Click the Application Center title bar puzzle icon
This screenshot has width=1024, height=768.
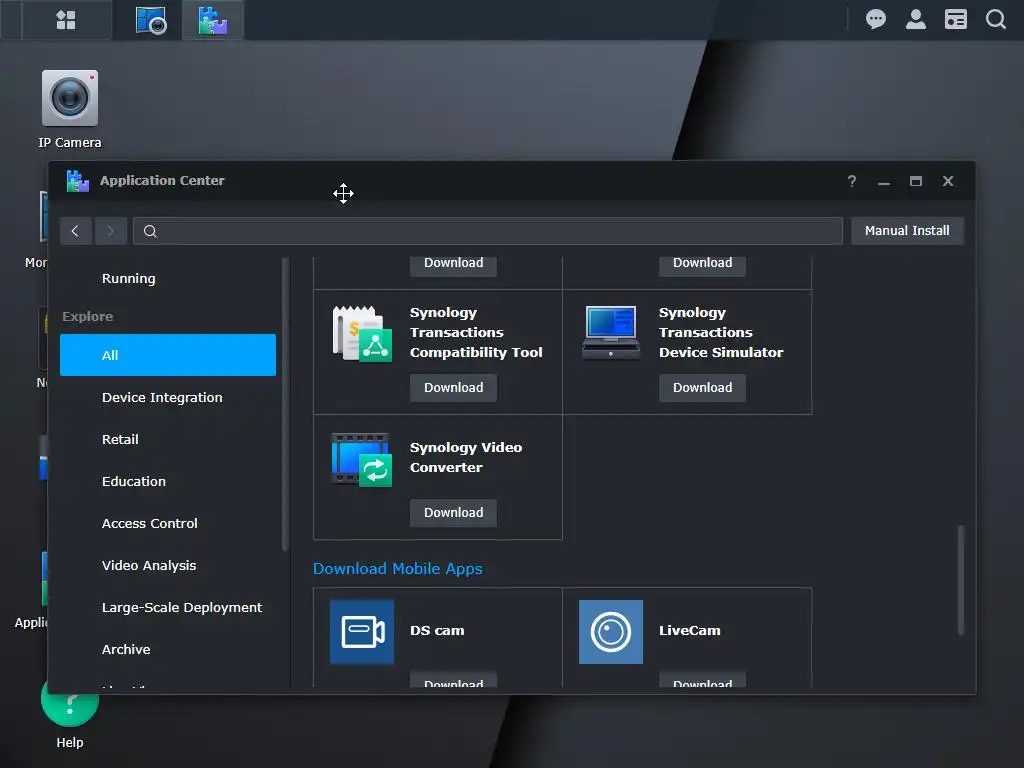coord(78,181)
